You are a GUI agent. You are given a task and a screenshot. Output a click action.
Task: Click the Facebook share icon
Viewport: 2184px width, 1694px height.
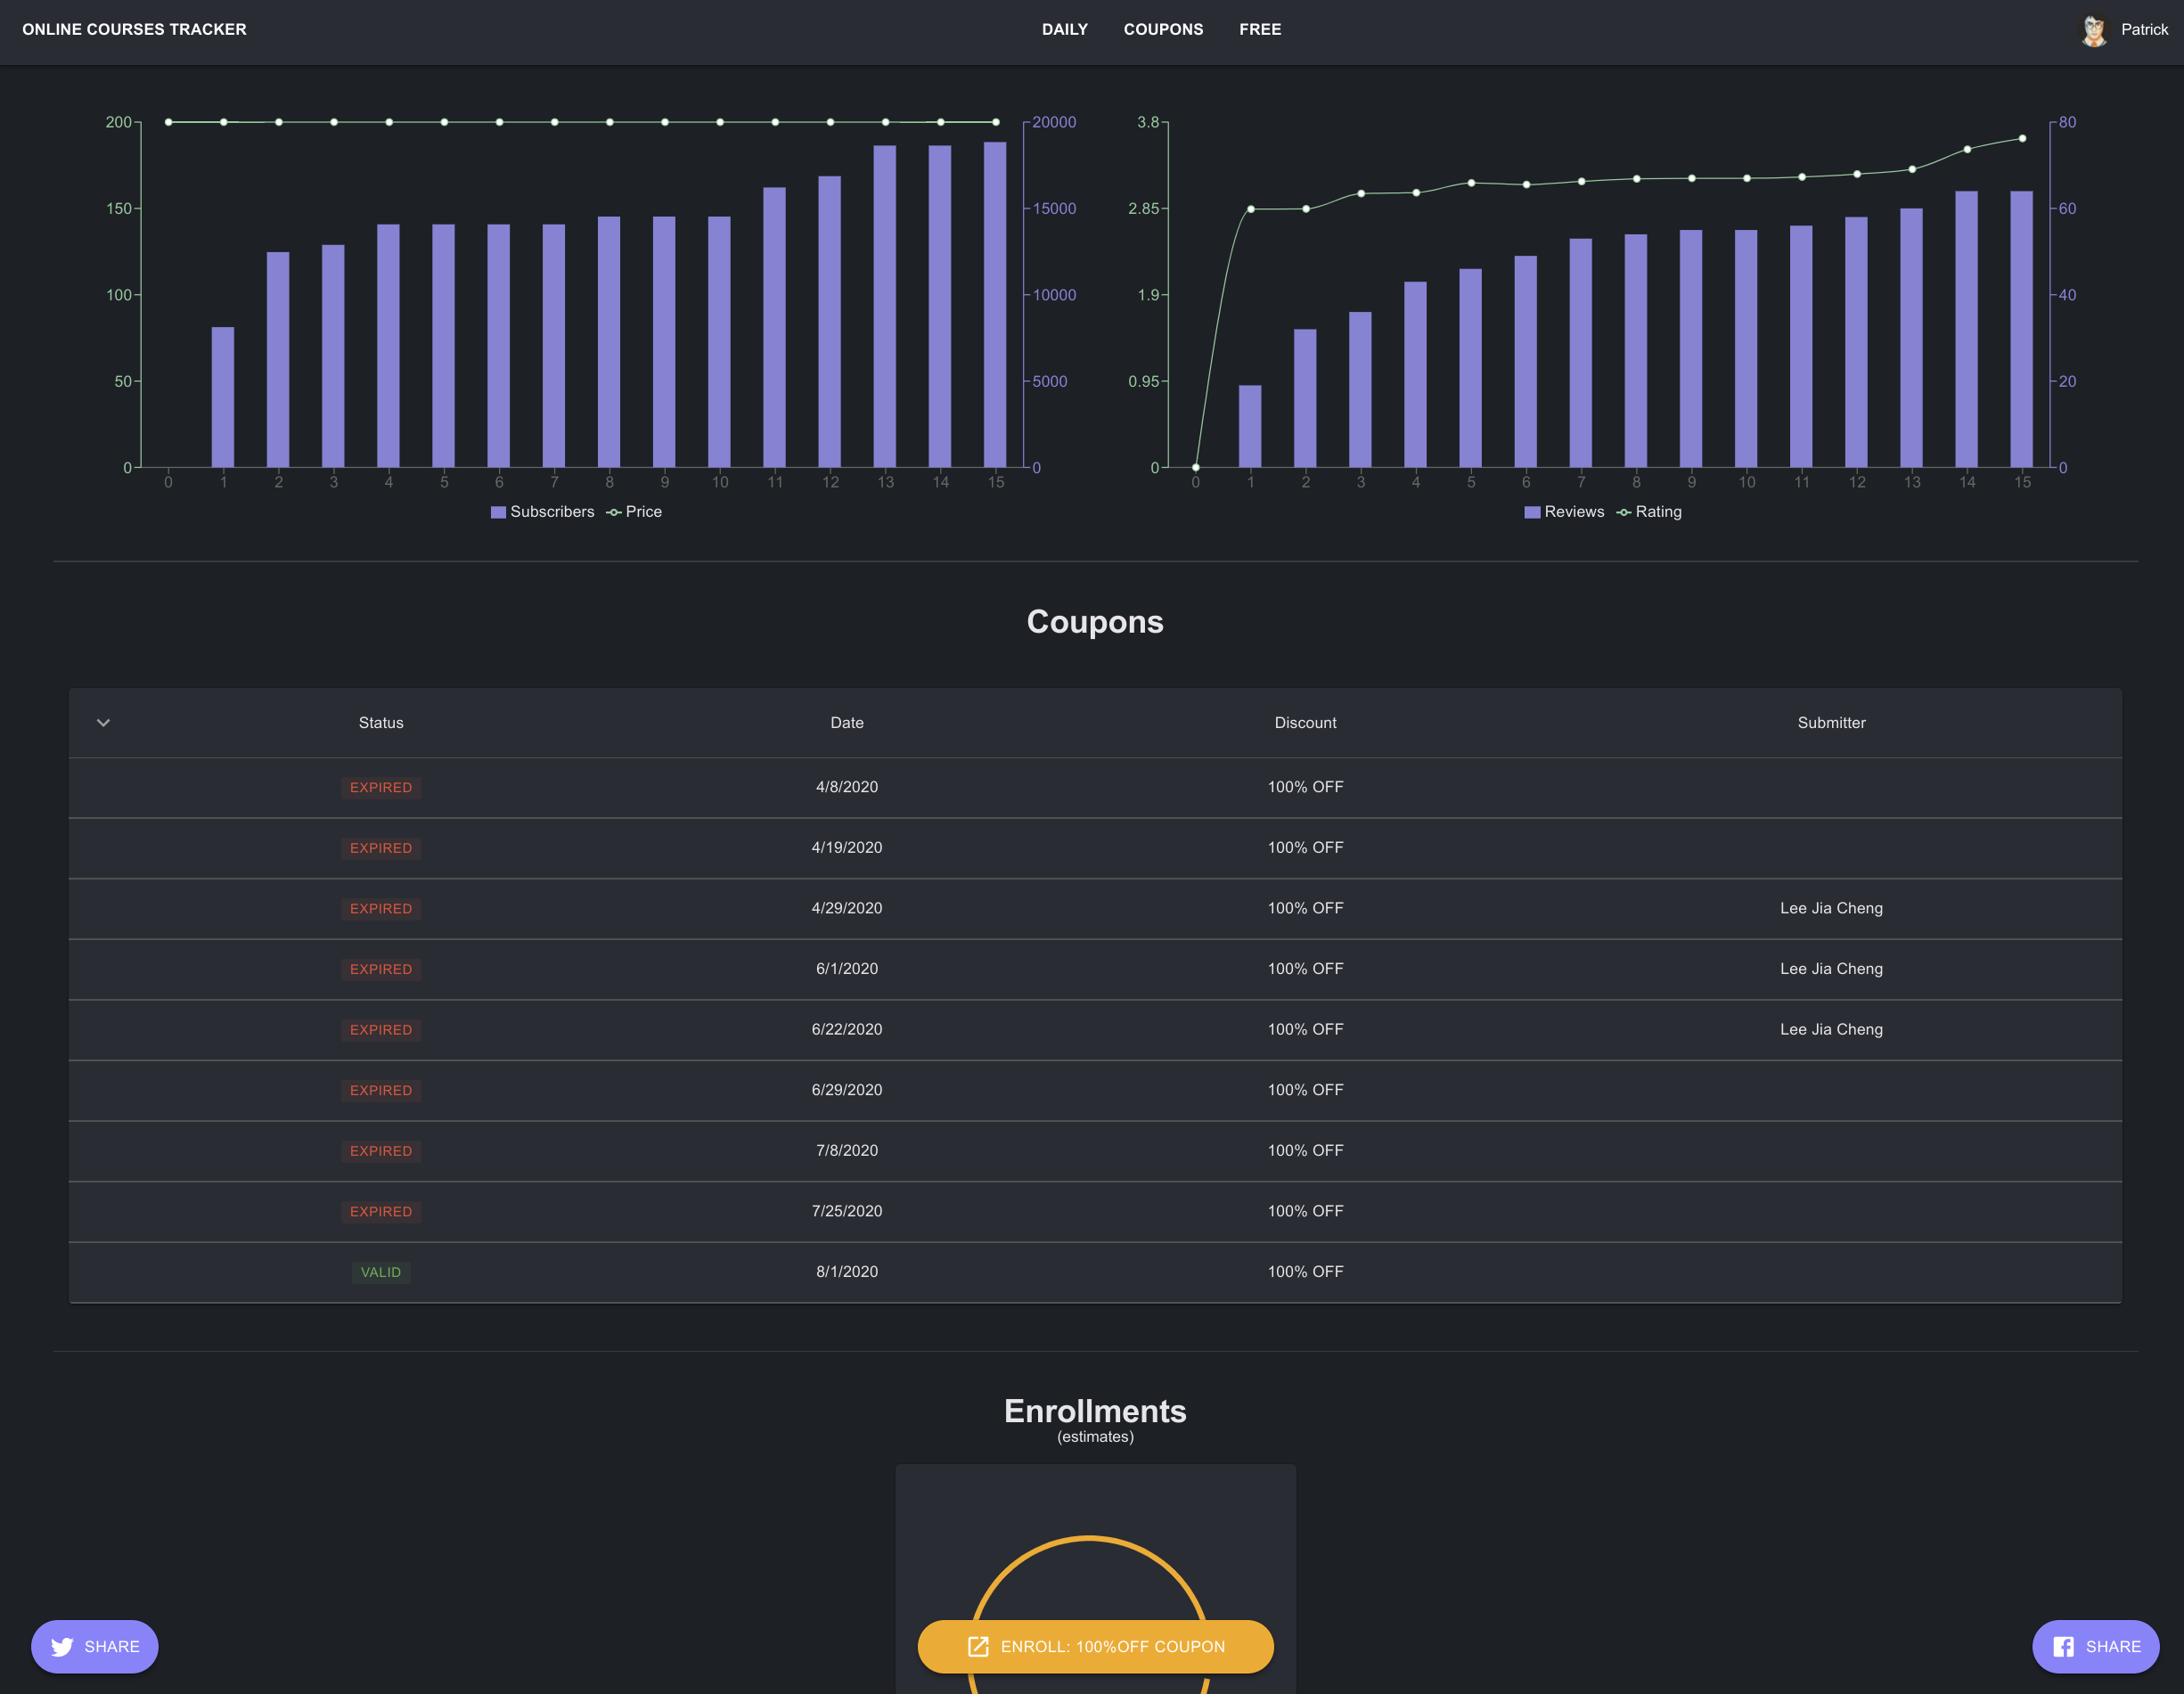(x=2063, y=1646)
